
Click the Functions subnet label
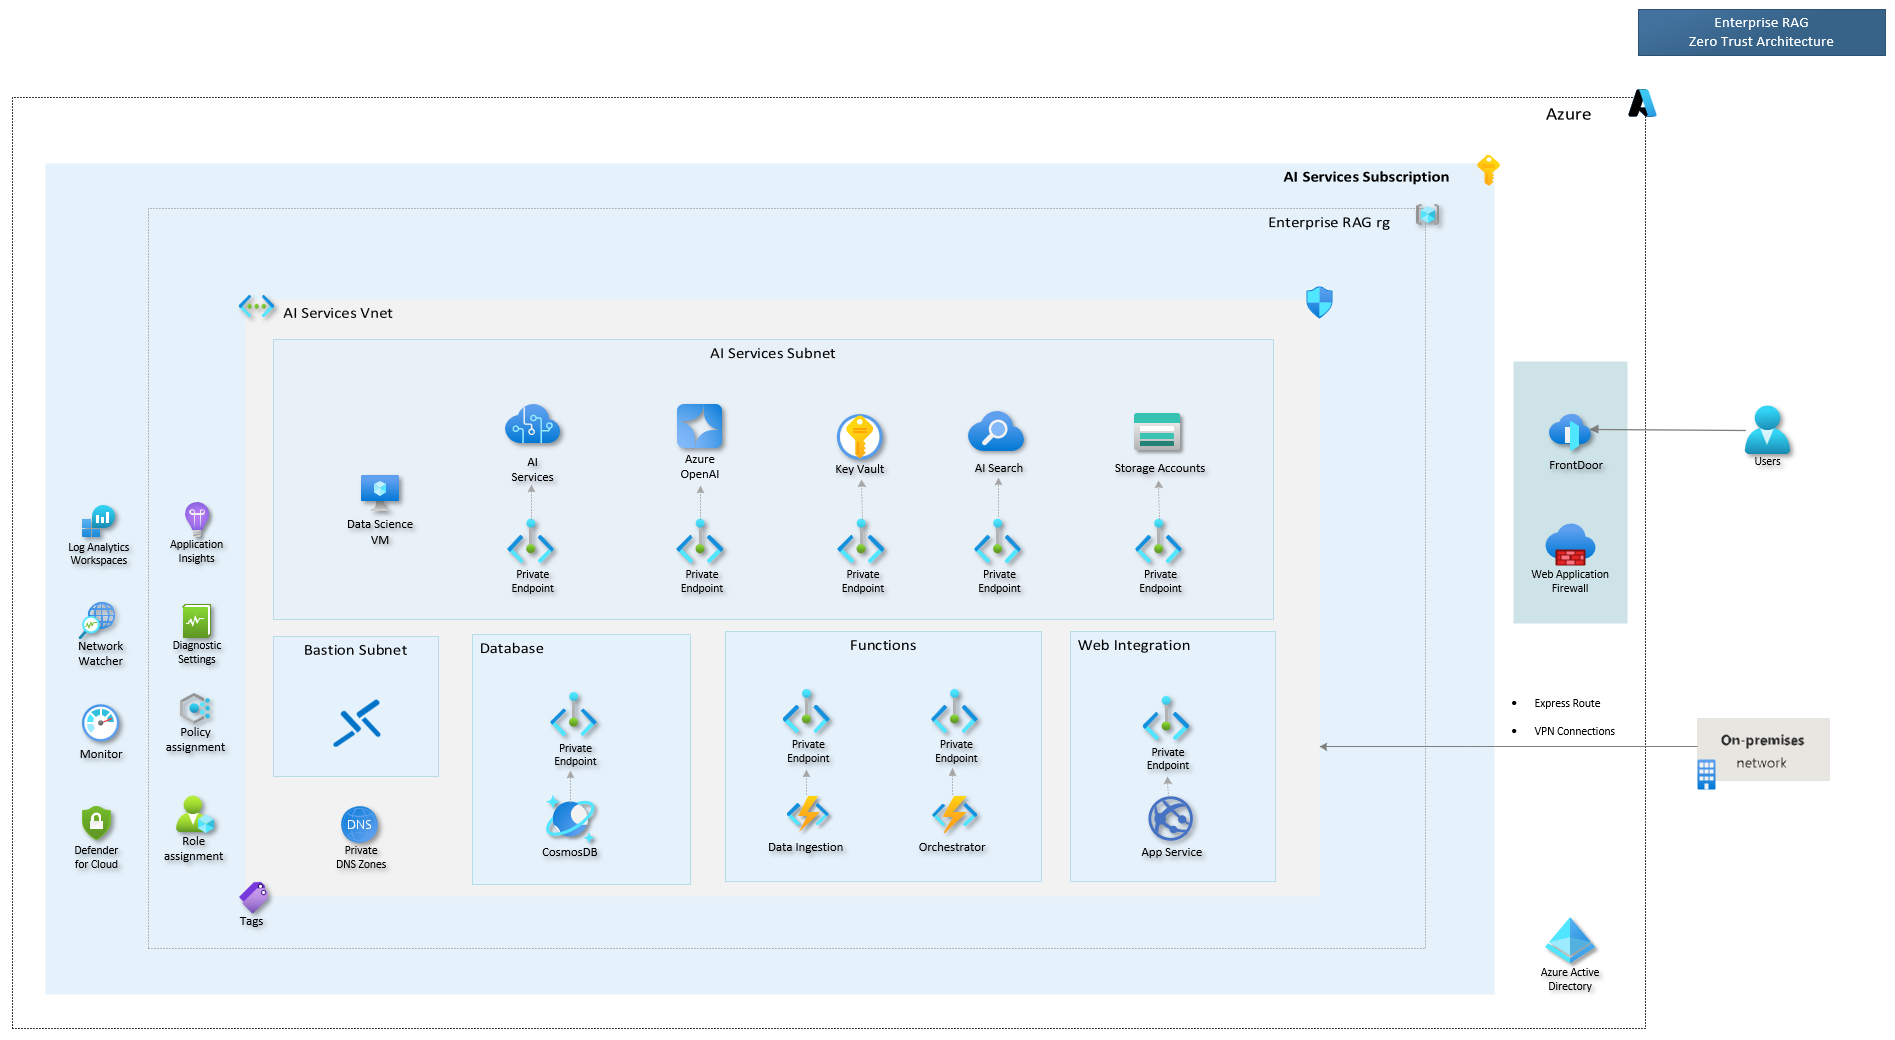883,645
